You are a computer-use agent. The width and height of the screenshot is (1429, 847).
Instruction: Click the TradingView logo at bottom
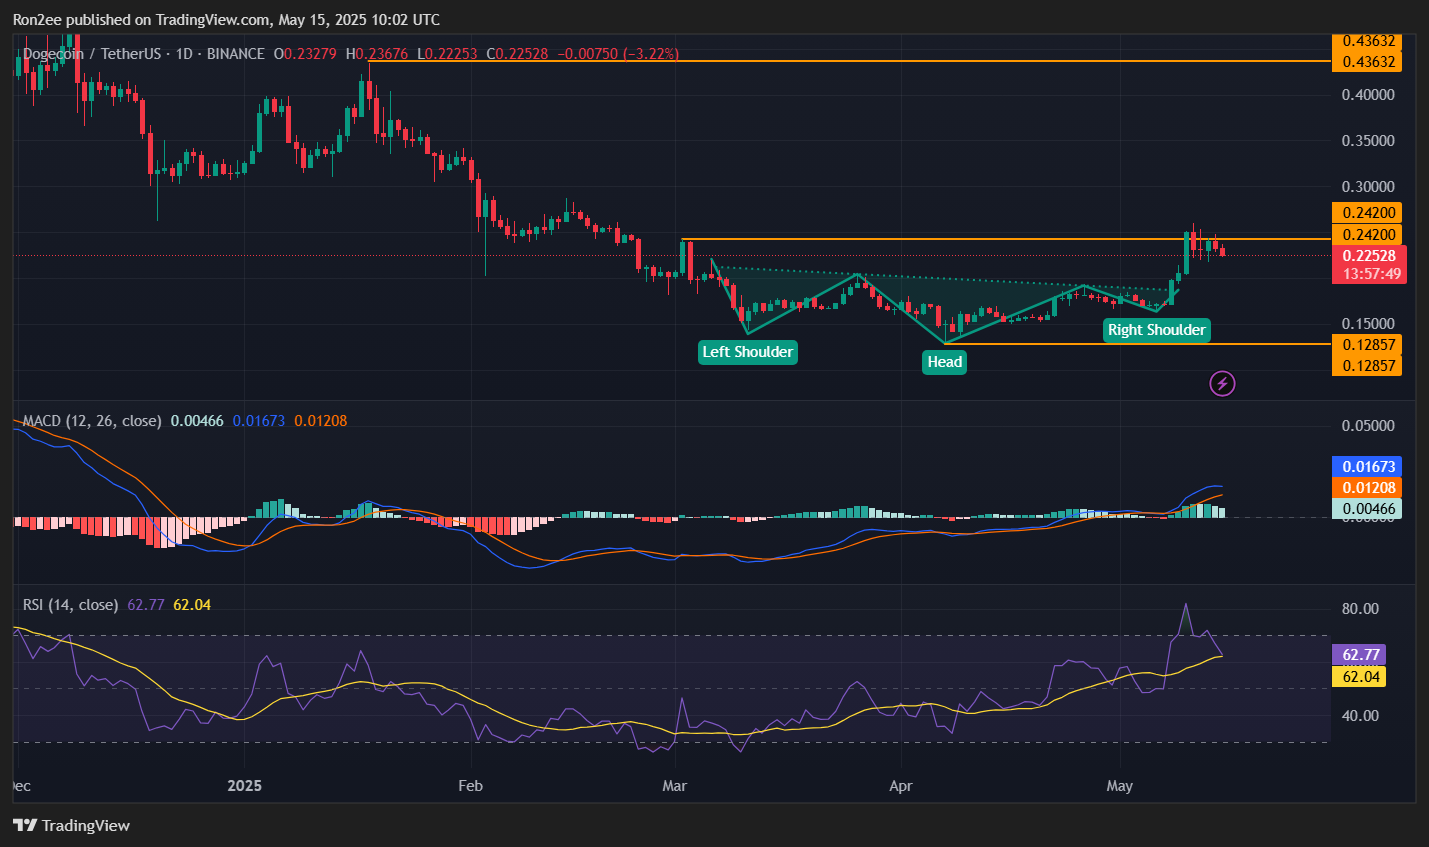point(71,825)
